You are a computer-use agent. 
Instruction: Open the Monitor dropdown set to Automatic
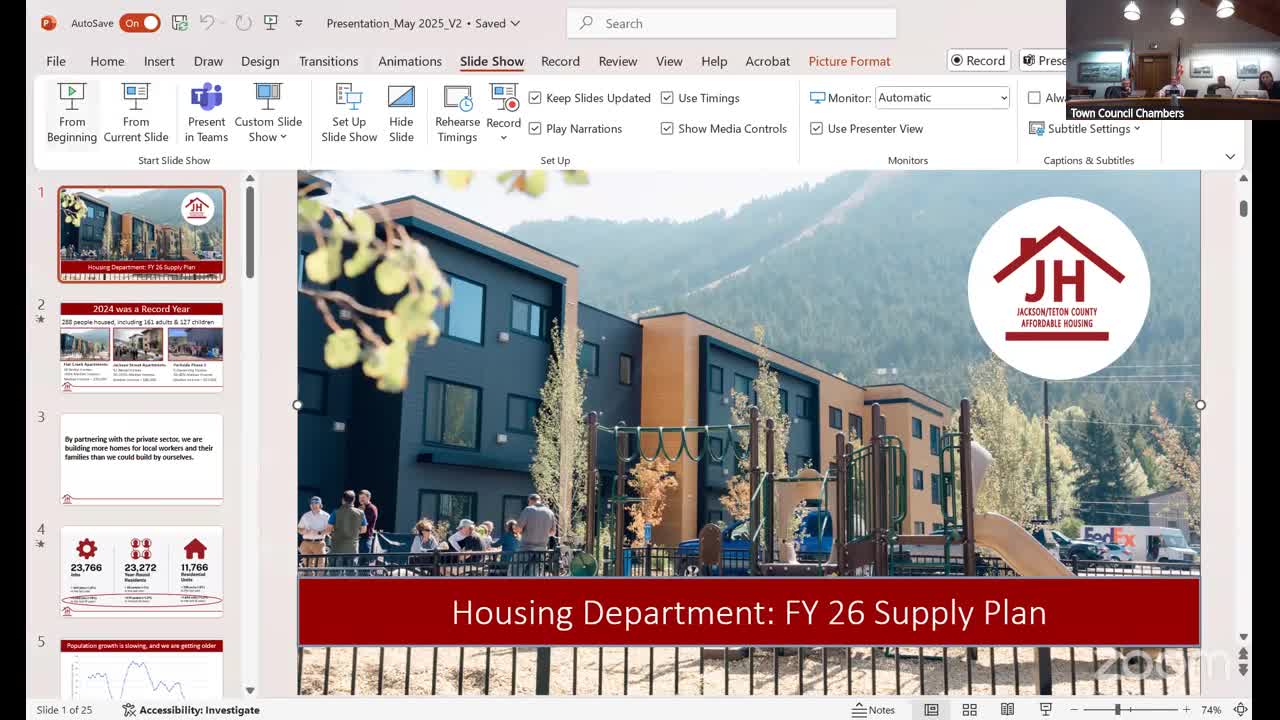click(x=942, y=98)
